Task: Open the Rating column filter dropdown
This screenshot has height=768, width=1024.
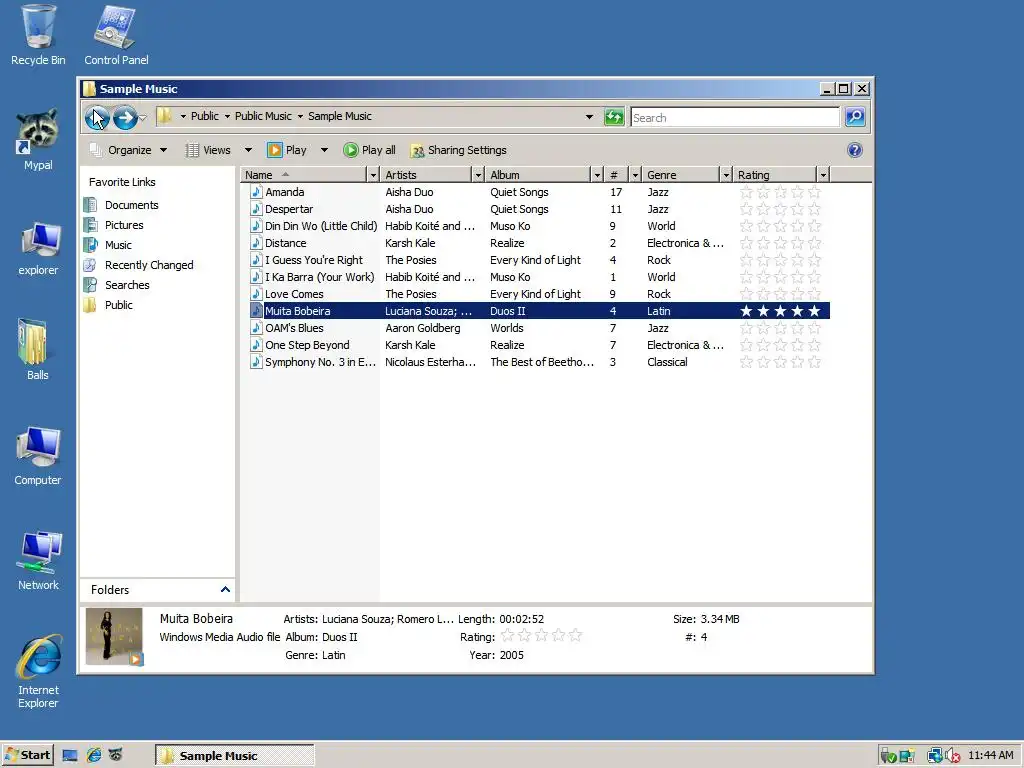Action: [823, 175]
